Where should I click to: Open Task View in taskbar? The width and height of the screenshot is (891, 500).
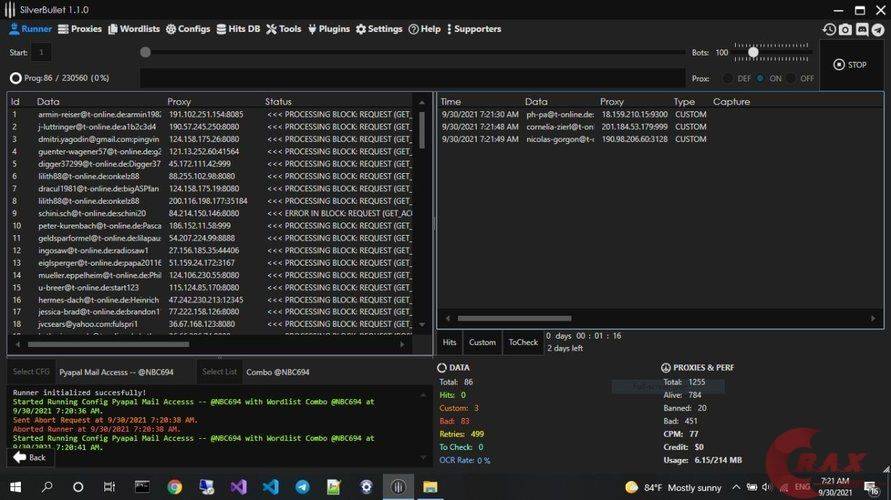109,487
